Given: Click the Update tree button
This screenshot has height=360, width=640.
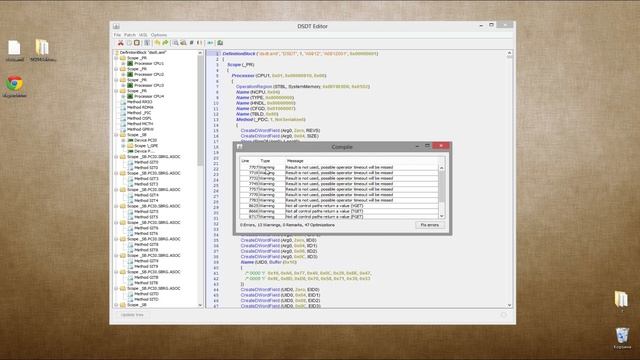Looking at the screenshot, I should [x=132, y=315].
